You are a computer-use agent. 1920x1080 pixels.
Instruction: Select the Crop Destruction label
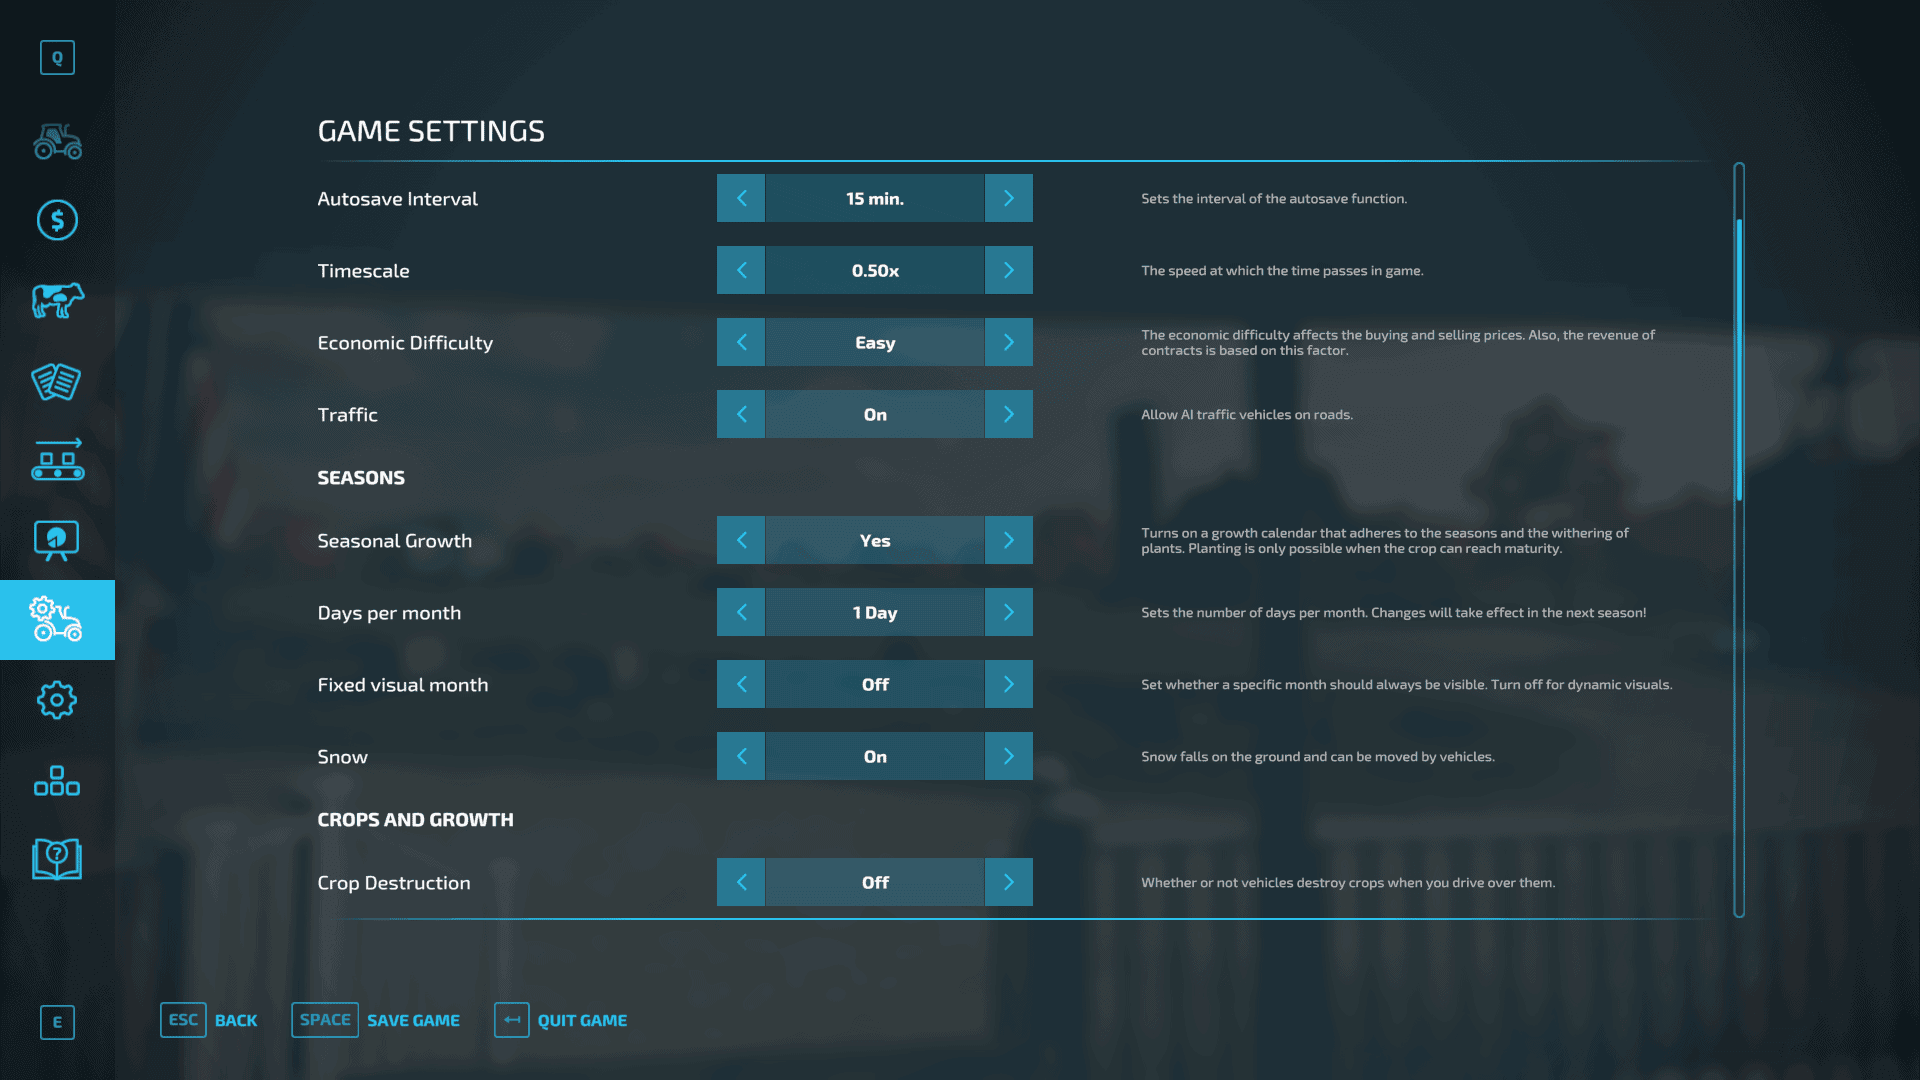(x=393, y=883)
